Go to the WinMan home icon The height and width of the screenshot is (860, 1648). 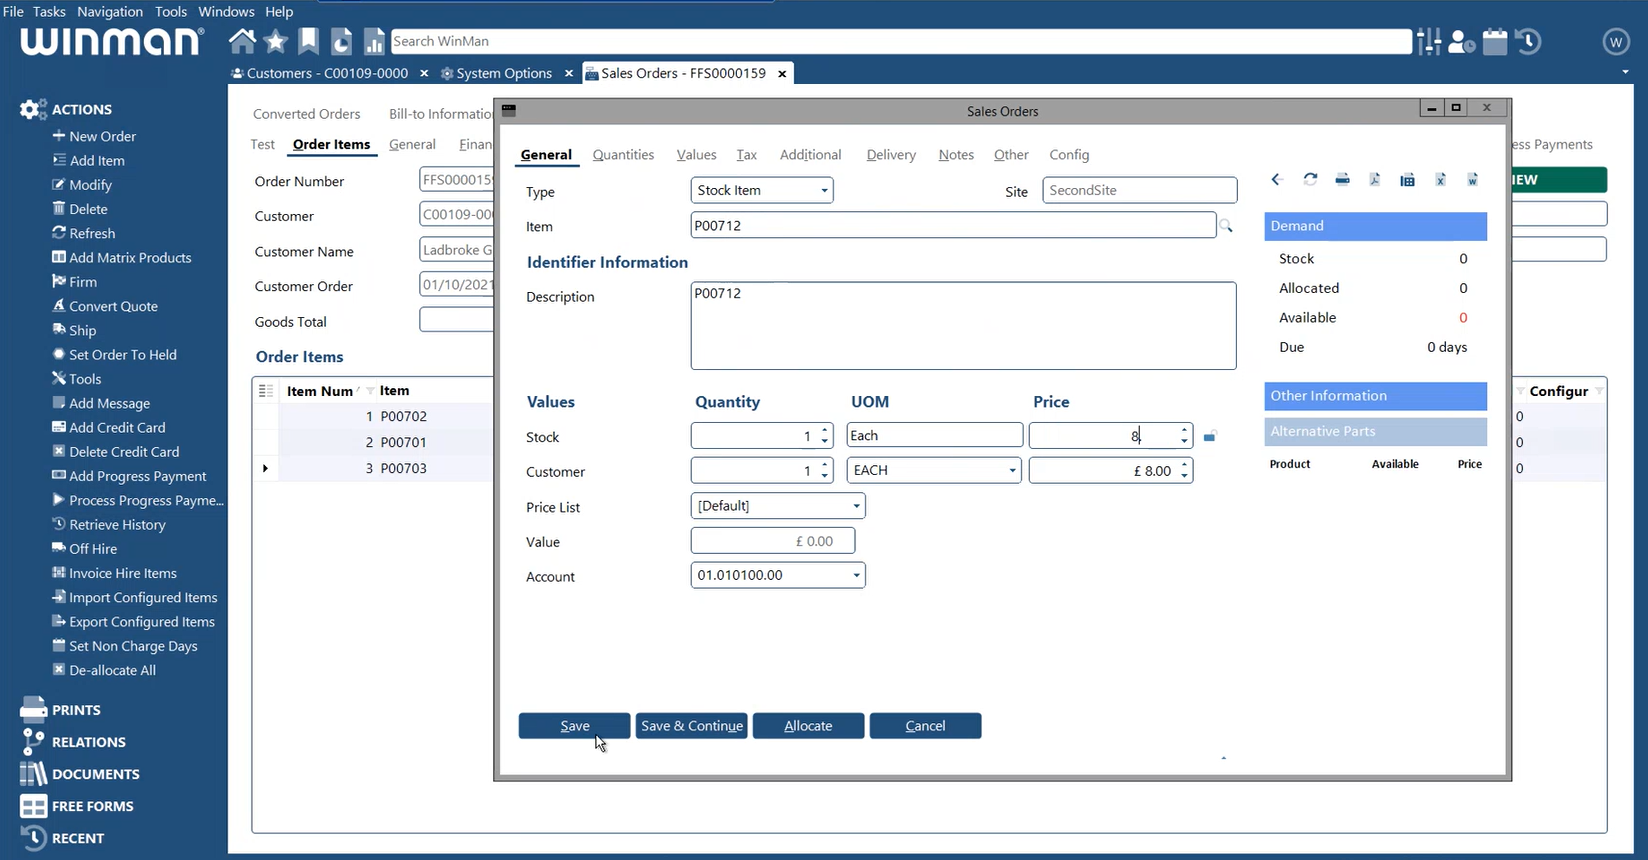tap(242, 41)
